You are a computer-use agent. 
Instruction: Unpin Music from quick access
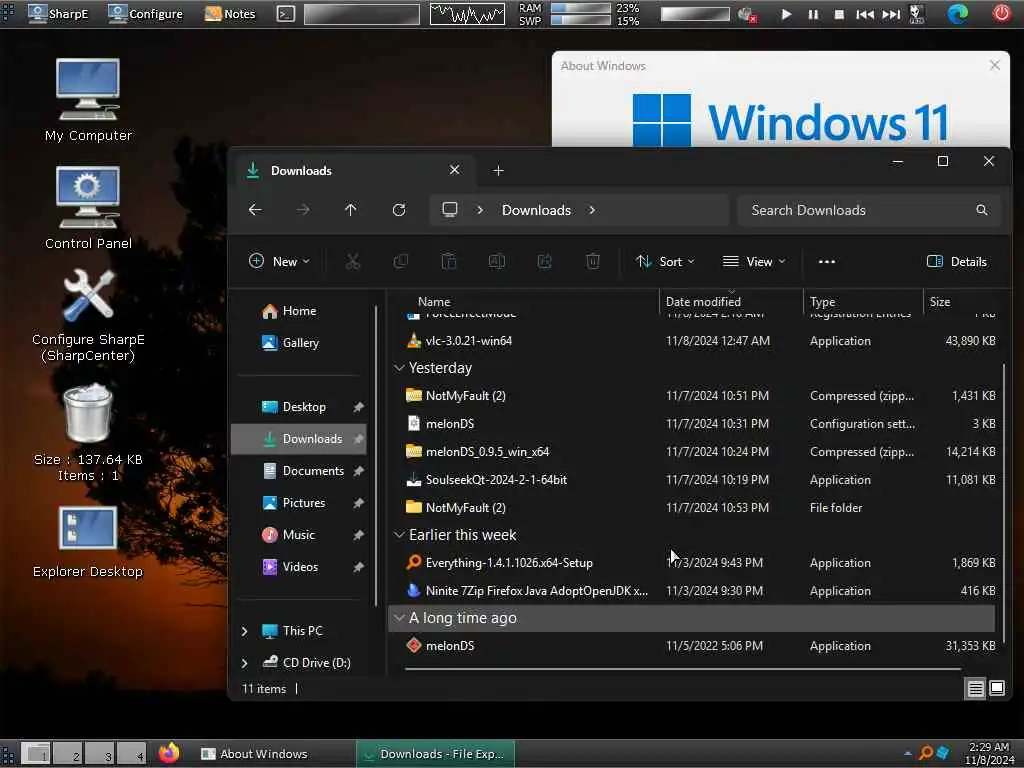(358, 535)
